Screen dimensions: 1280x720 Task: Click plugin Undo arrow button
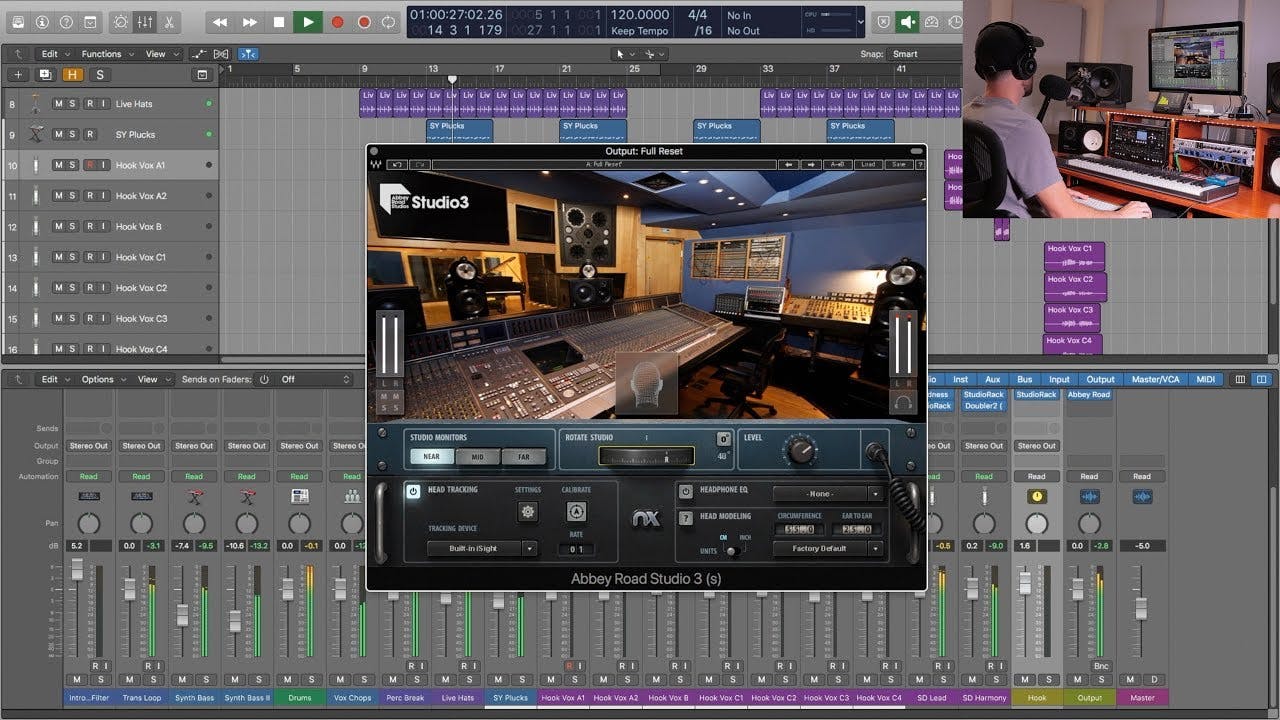[x=397, y=164]
